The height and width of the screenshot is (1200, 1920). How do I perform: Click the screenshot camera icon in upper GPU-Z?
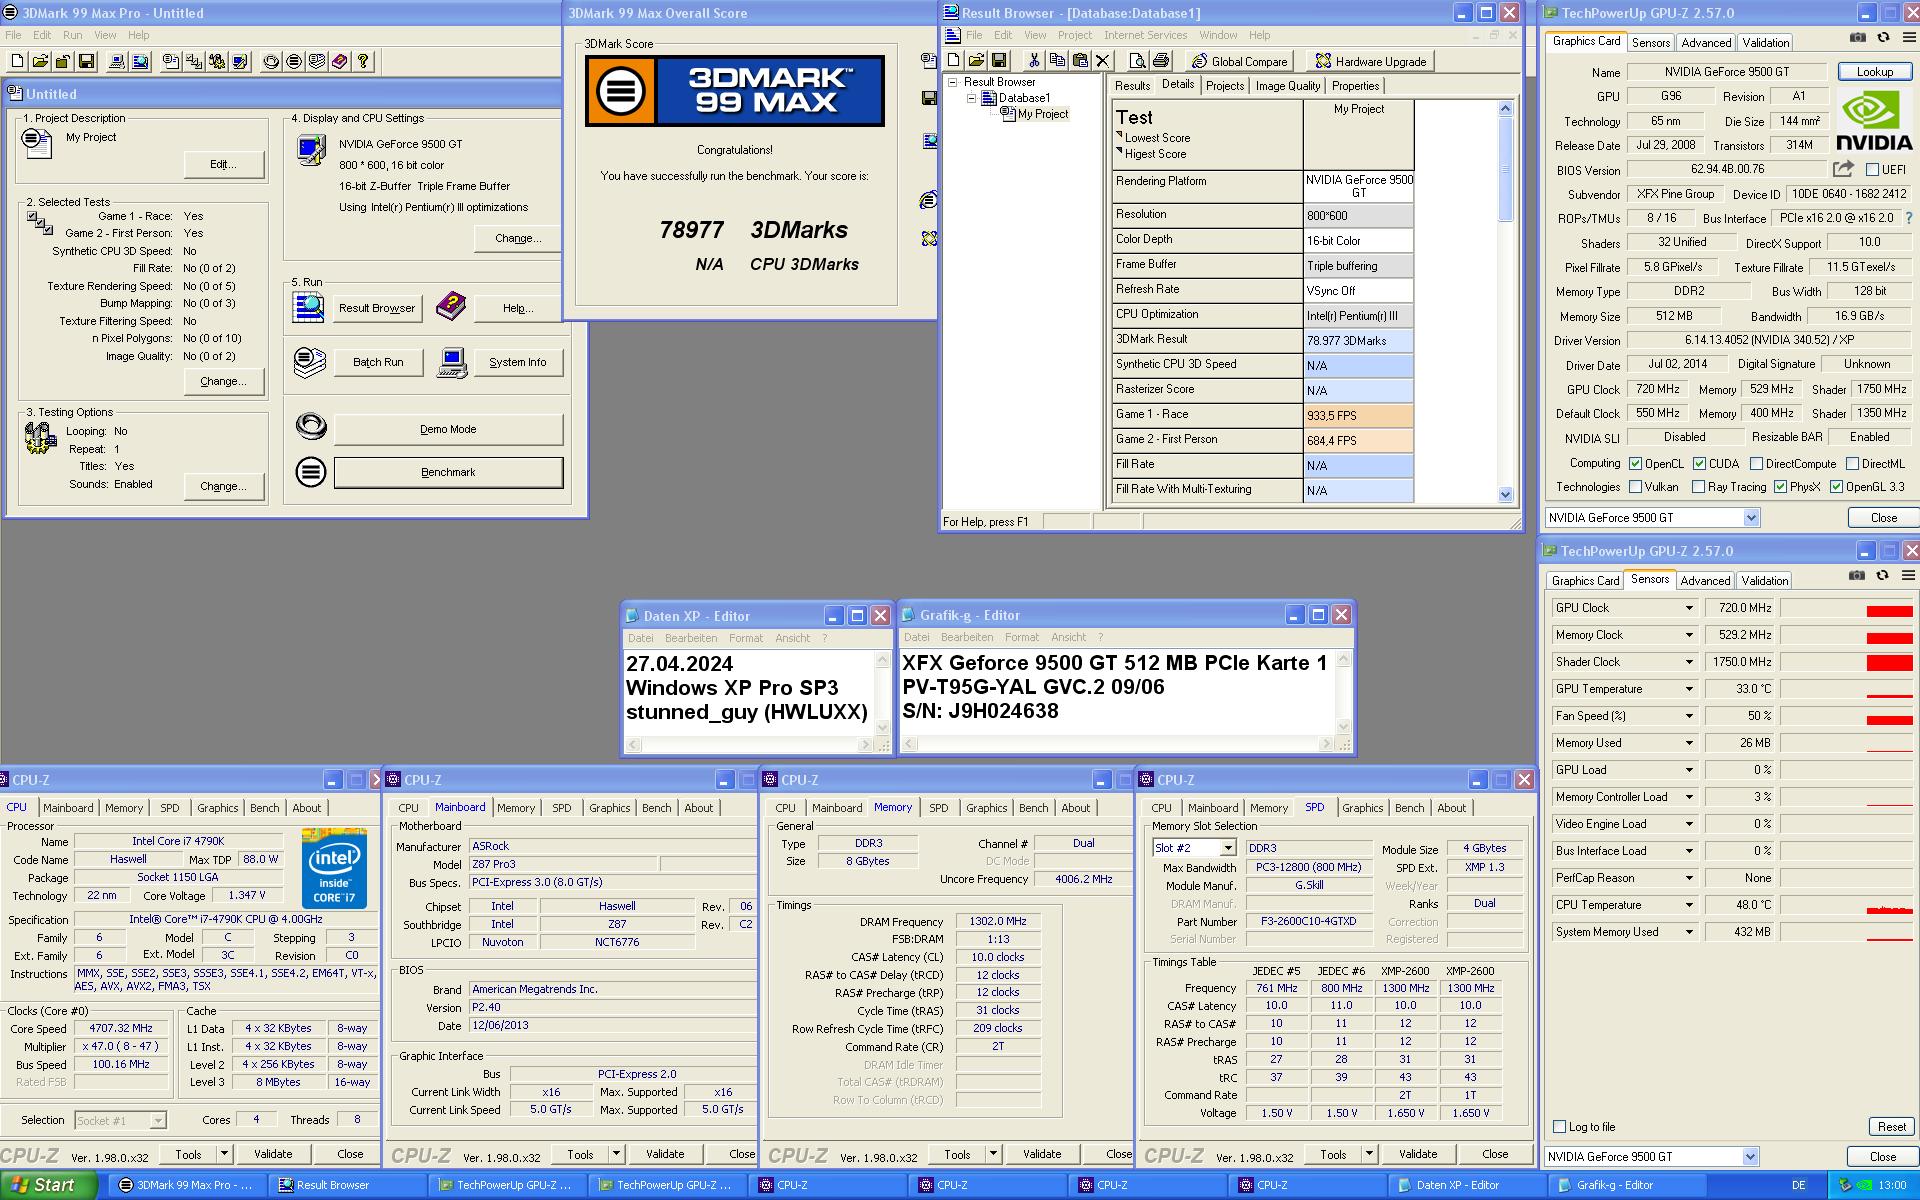tap(1857, 38)
